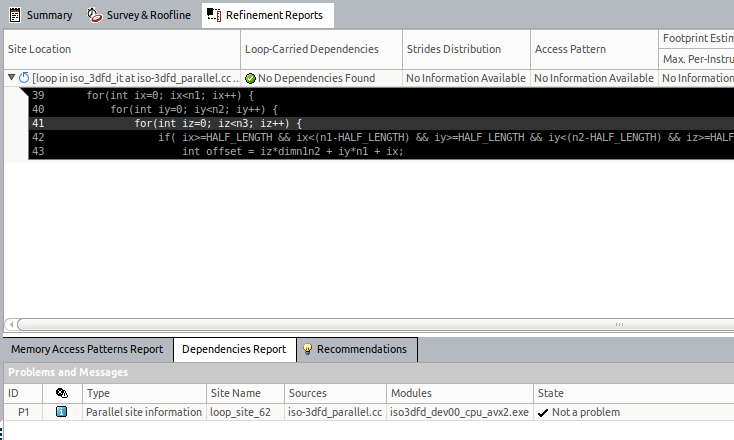Image resolution: width=734 pixels, height=440 pixels.
Task: Click the Refinement Reports tab icon
Action: 214,15
